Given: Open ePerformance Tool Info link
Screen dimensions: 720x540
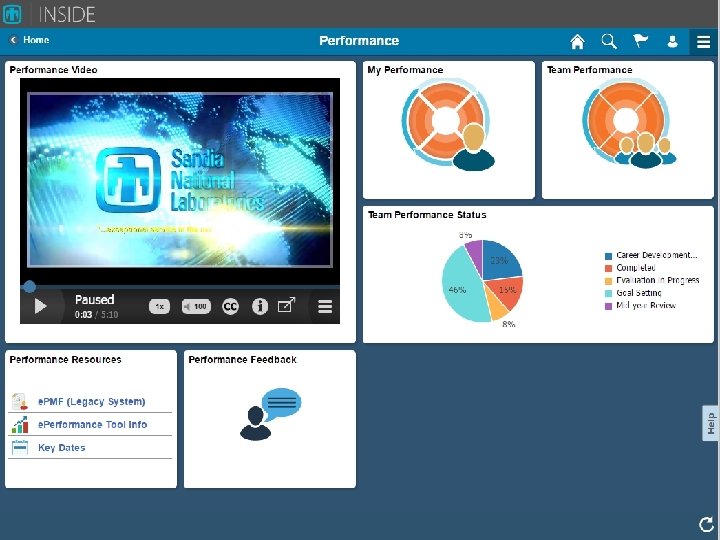Looking at the screenshot, I should pos(92,425).
